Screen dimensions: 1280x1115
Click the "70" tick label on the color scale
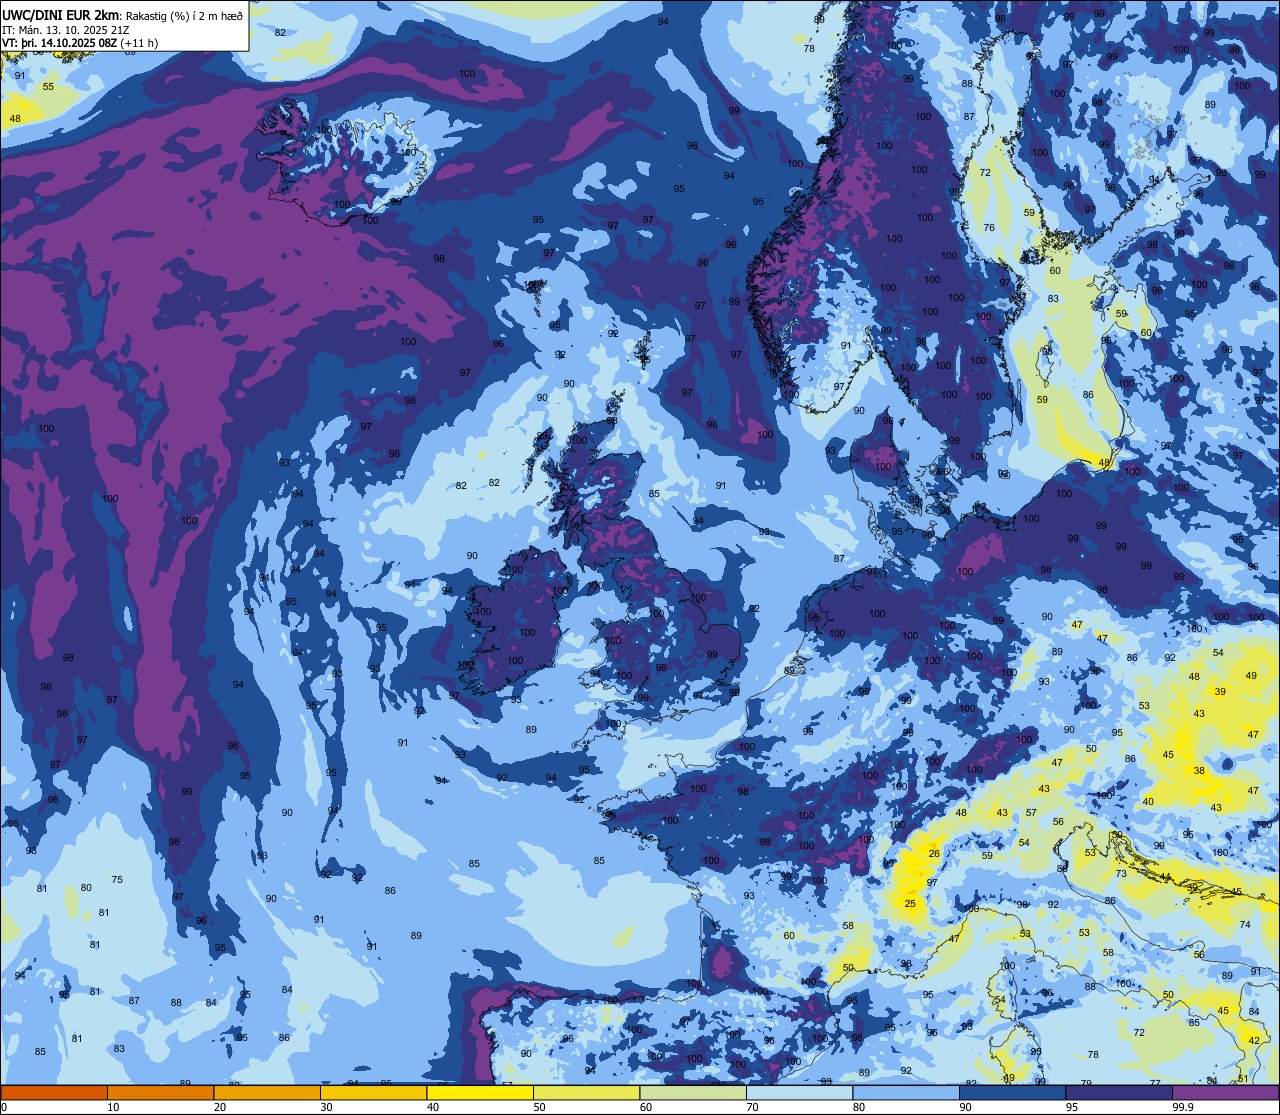click(x=753, y=1107)
